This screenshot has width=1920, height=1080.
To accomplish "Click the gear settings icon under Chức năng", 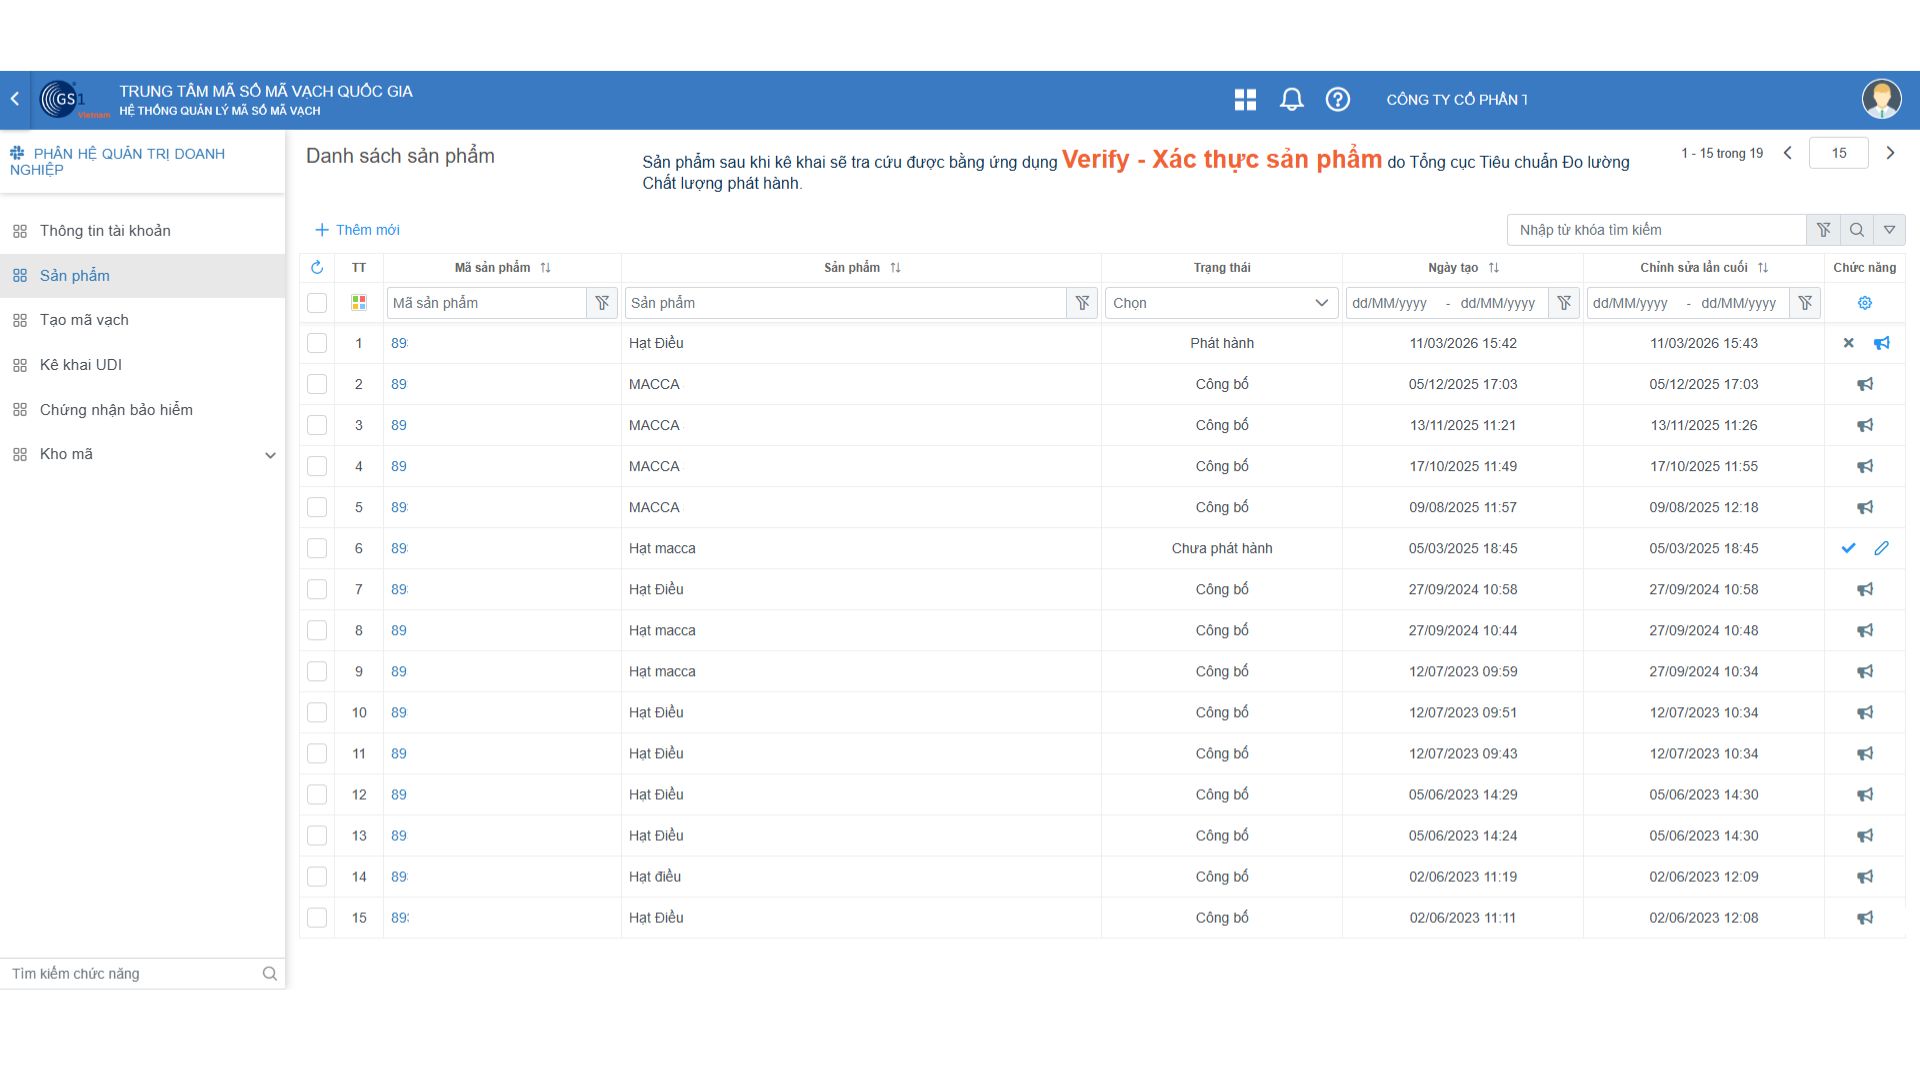I will pos(1864,303).
